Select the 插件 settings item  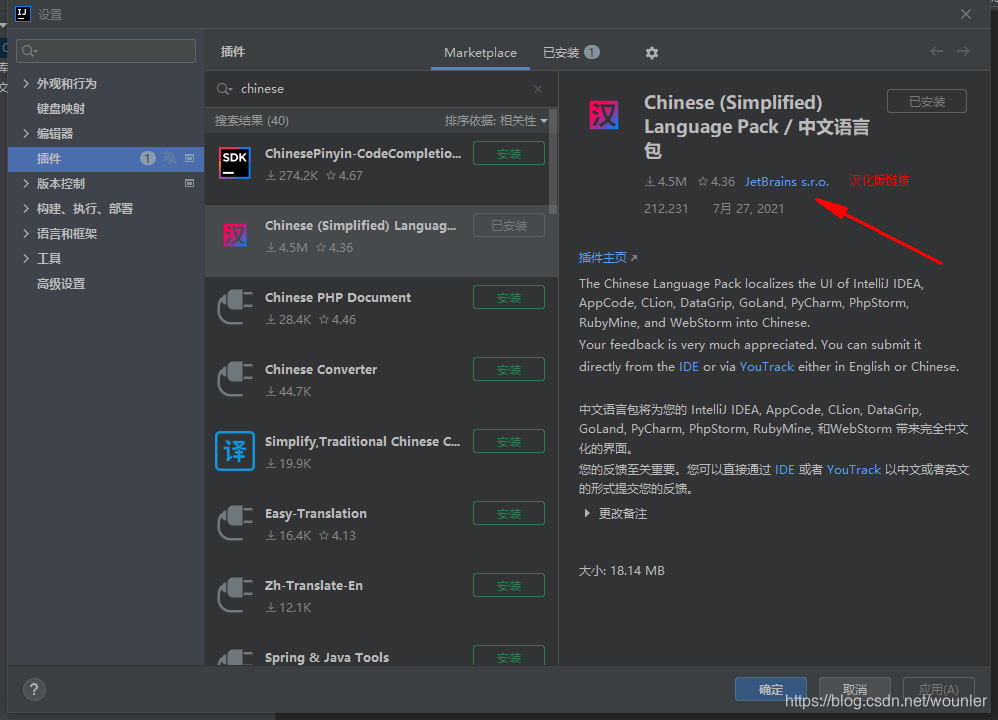[106, 158]
